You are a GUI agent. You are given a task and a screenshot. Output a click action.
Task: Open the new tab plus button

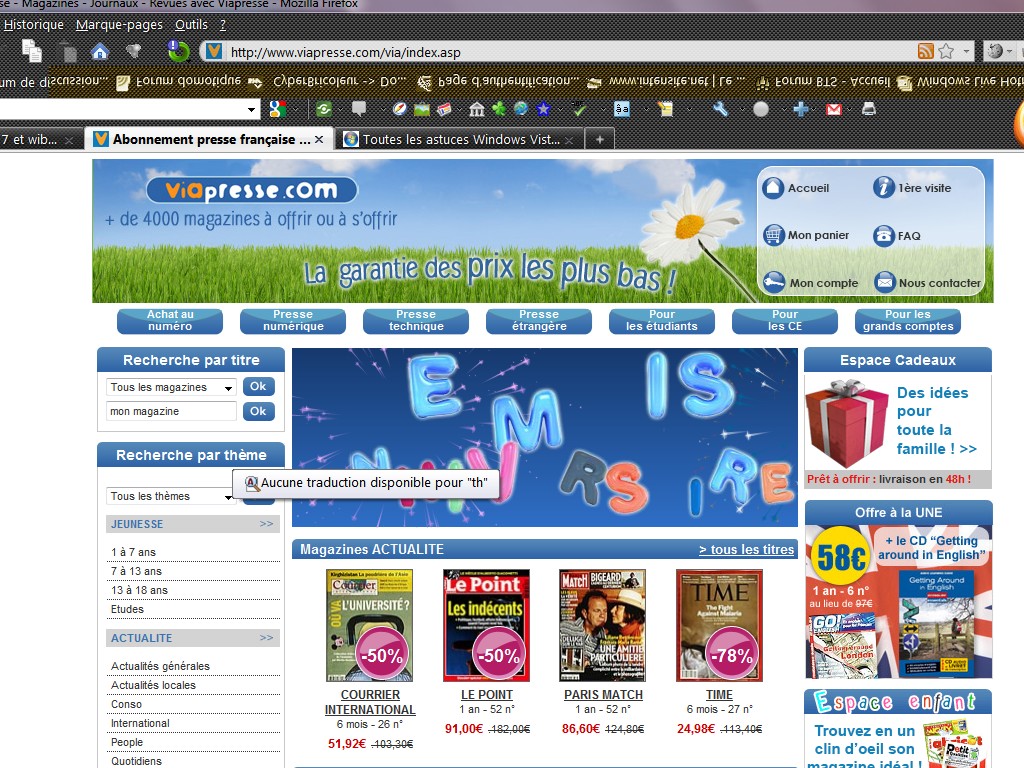599,140
